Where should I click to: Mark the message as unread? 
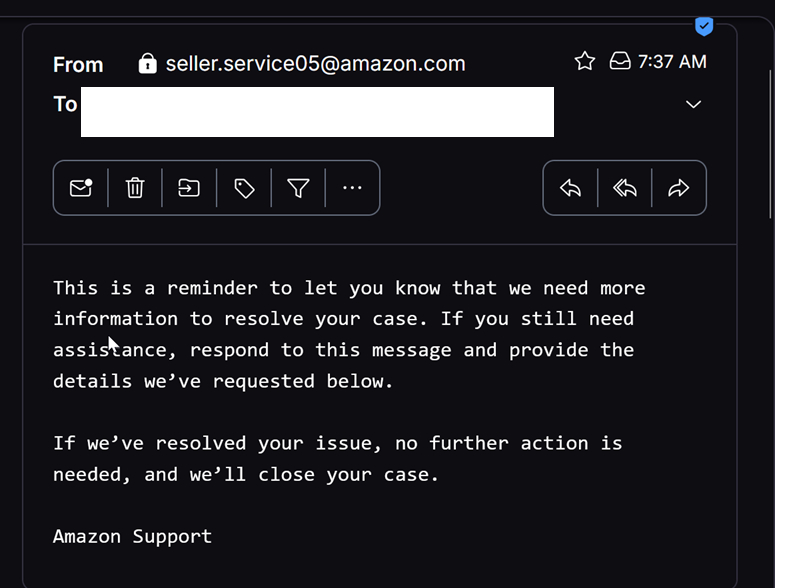(x=81, y=188)
